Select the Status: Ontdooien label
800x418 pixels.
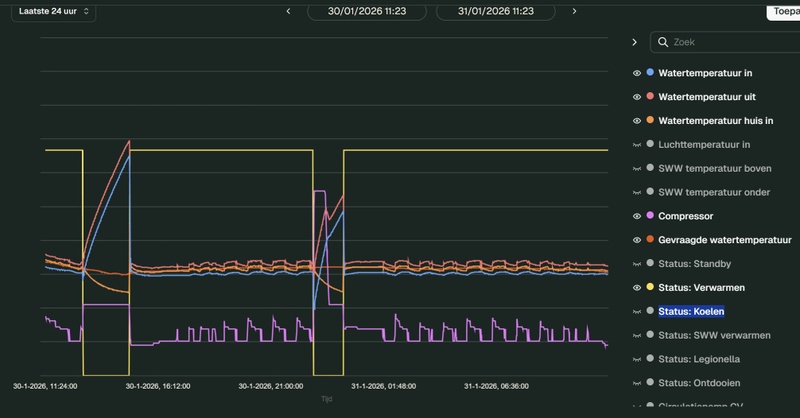tap(699, 383)
